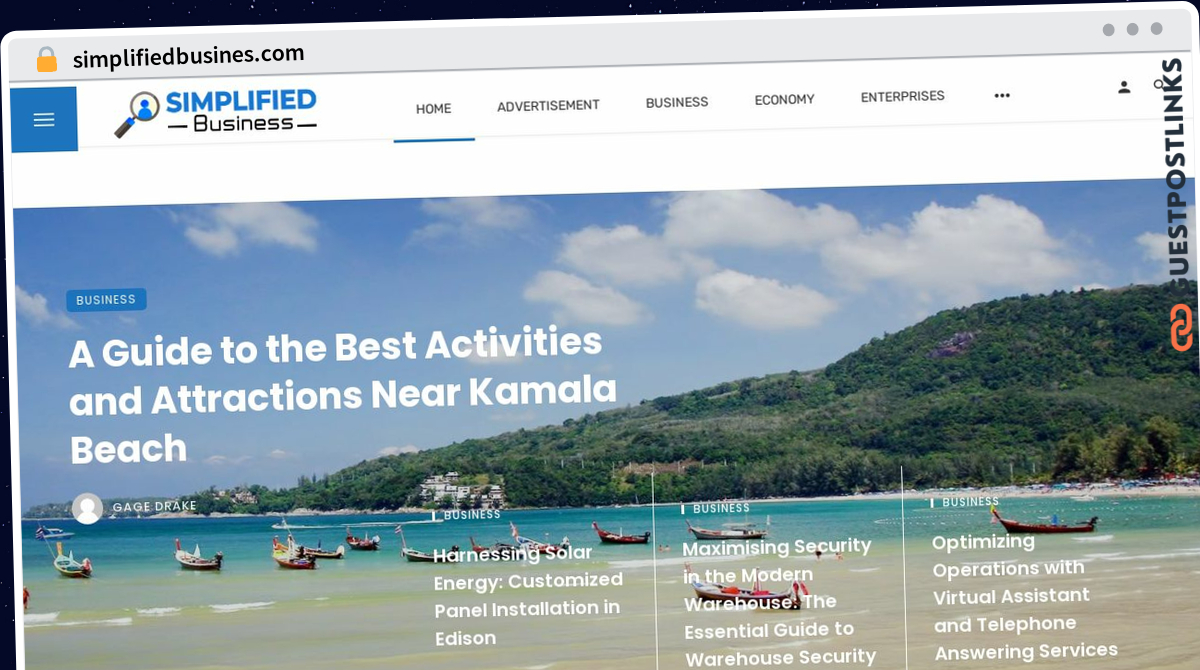This screenshot has width=1200, height=670.
Task: Go to the Business nav item
Action: [677, 102]
